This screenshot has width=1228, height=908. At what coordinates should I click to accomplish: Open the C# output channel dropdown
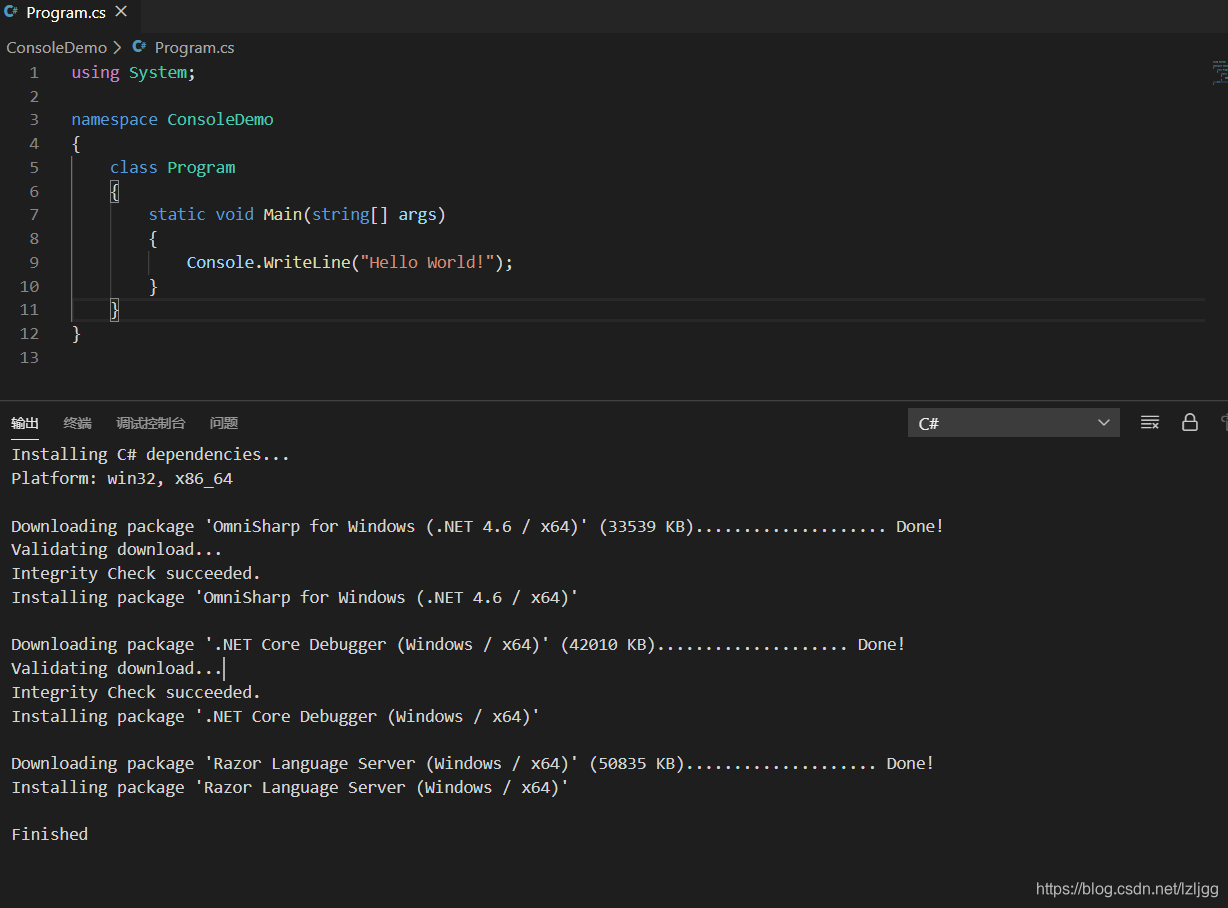coord(1014,423)
